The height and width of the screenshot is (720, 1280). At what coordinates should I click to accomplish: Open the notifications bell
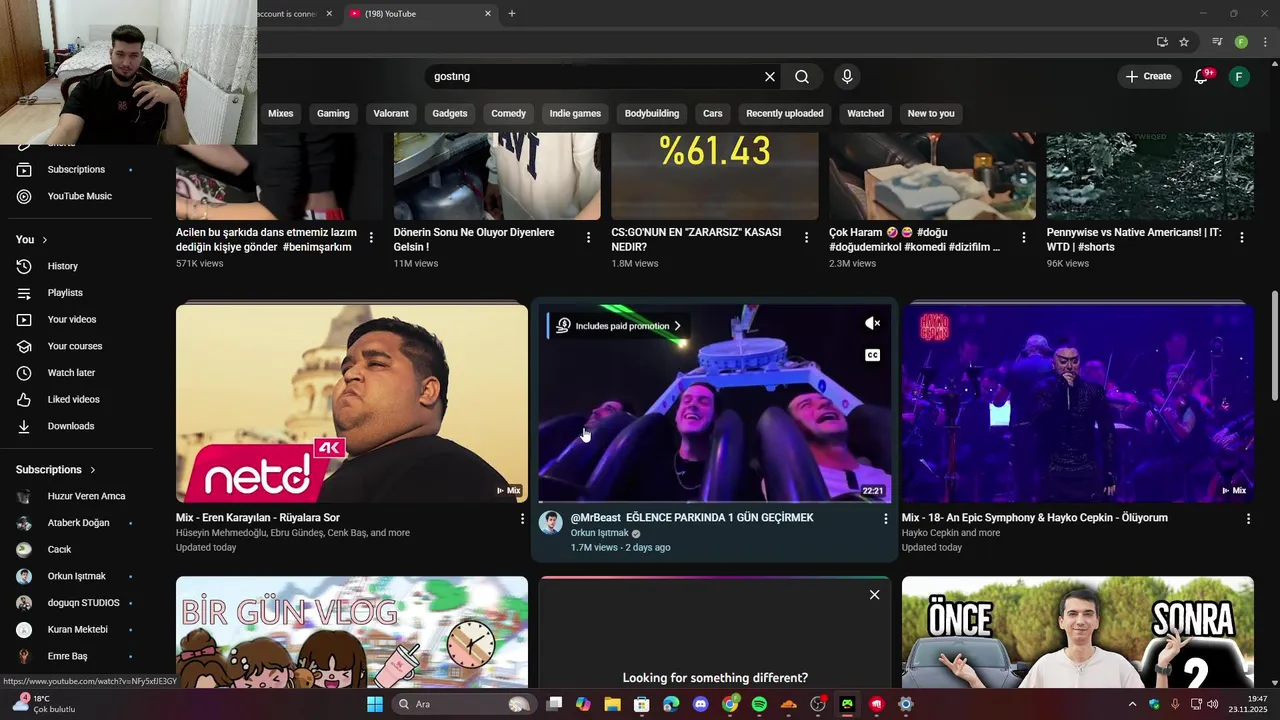1202,77
